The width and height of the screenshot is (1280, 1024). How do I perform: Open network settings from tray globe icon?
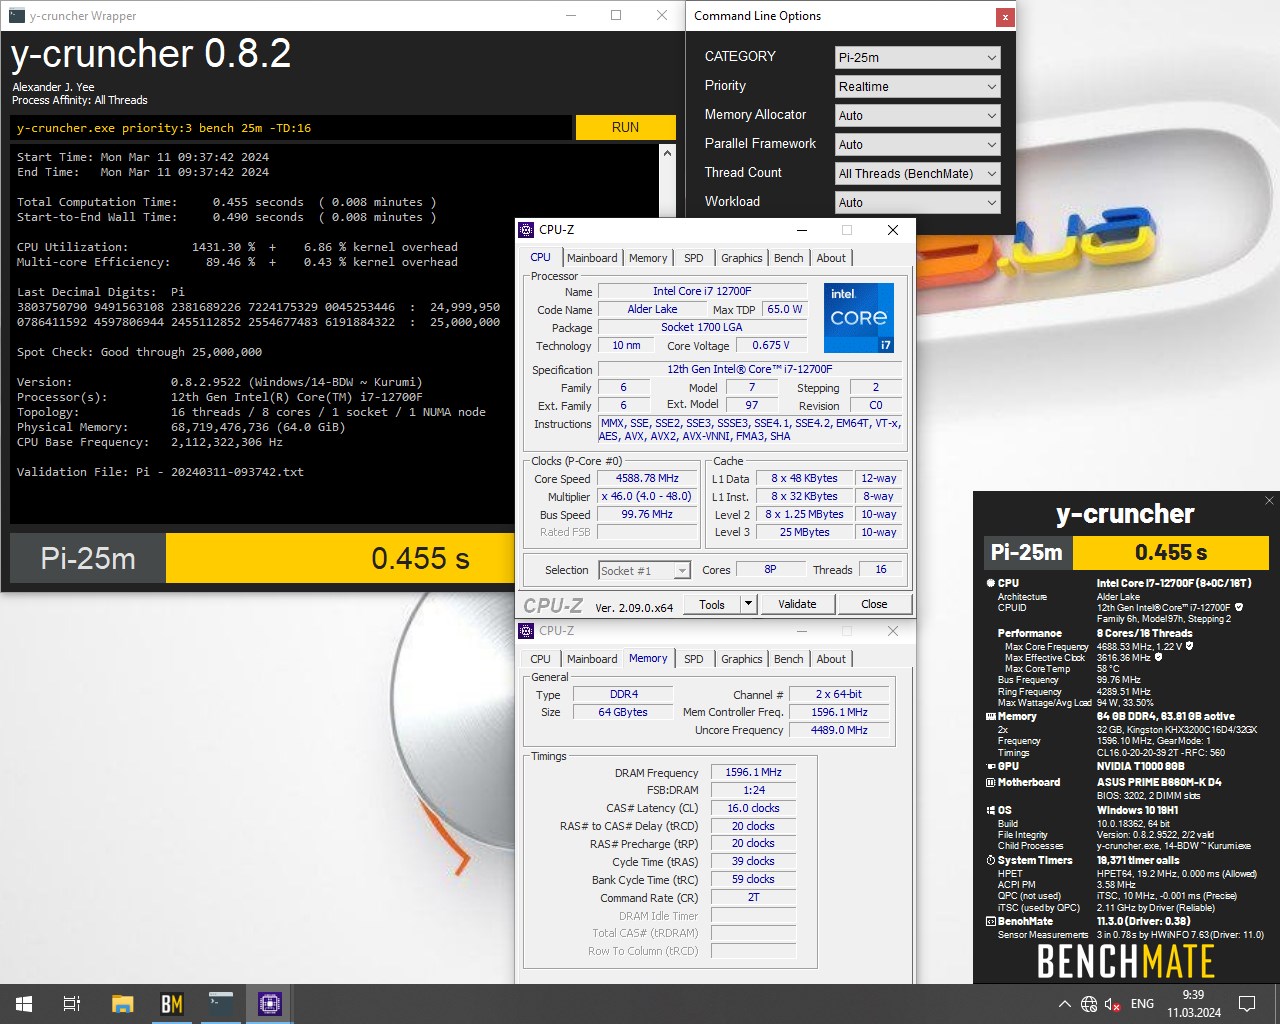[x=1089, y=1004]
